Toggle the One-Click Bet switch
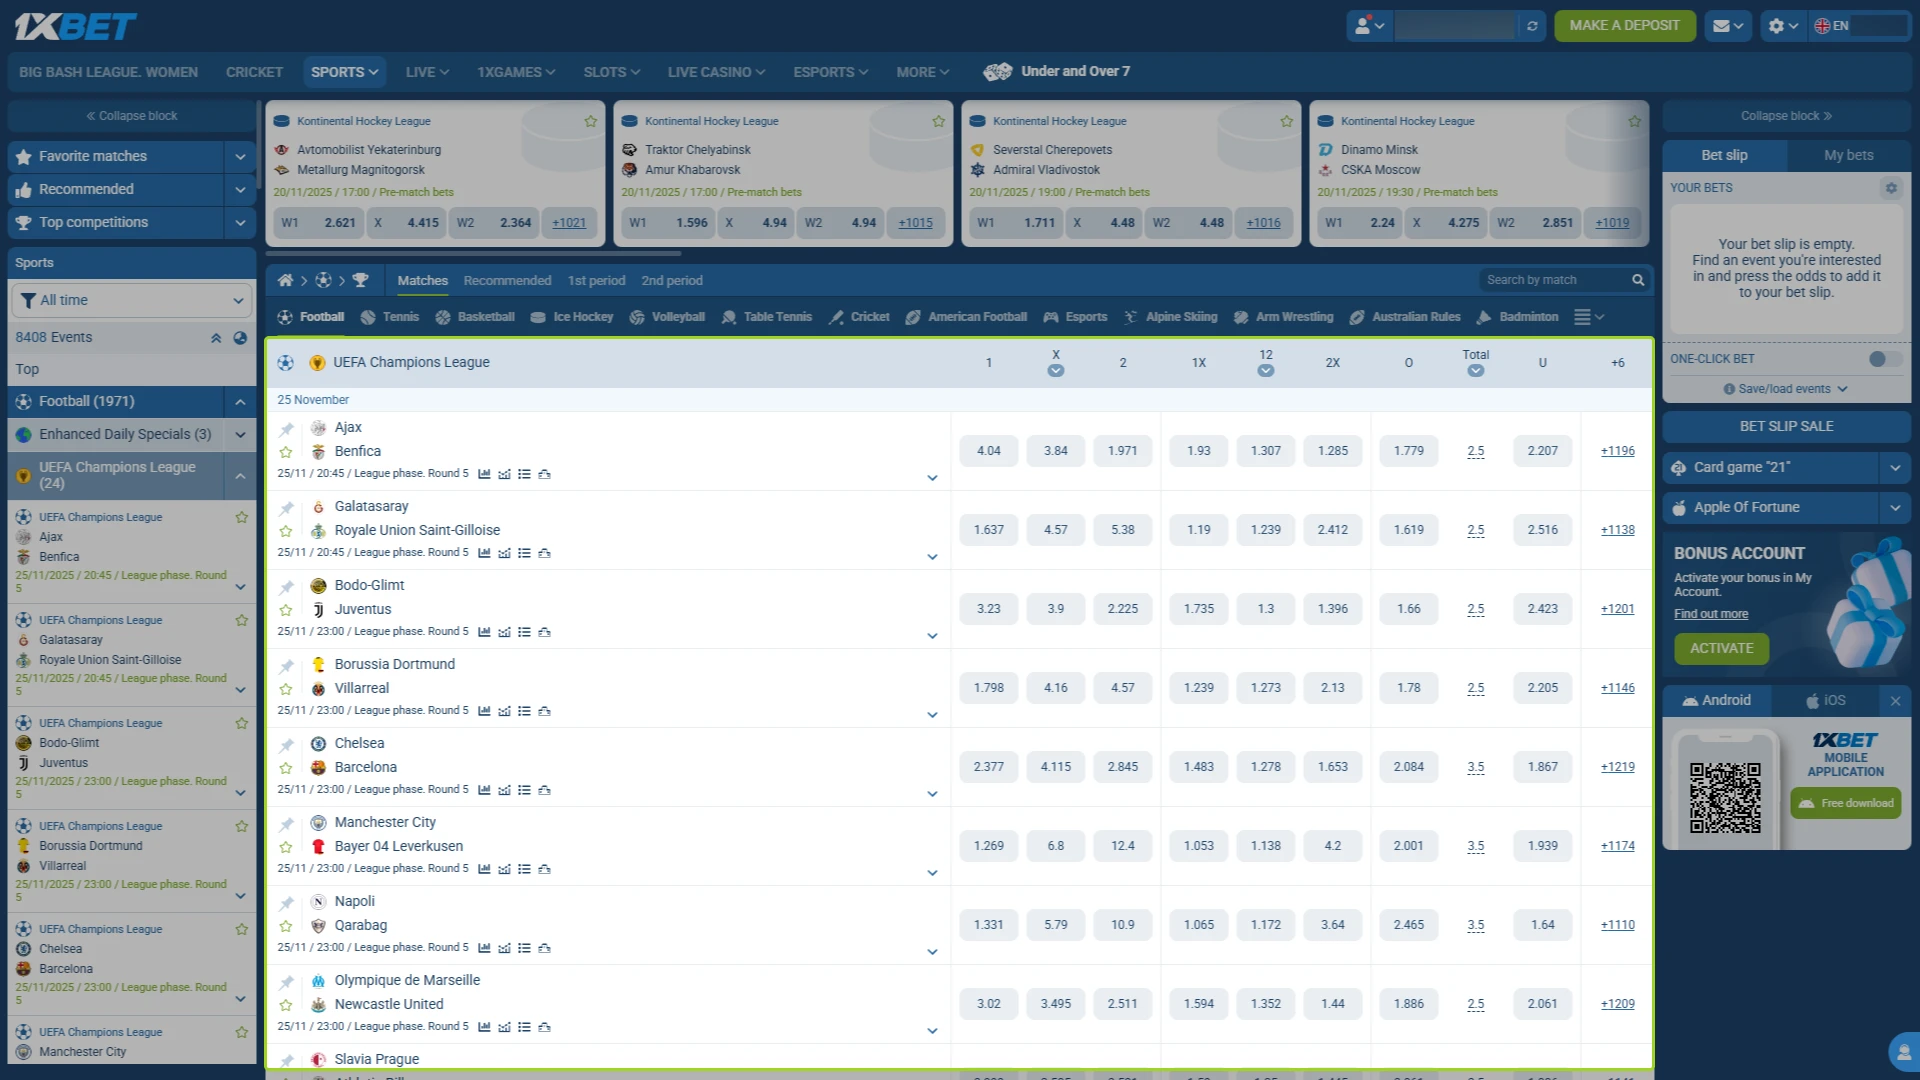 (1884, 359)
